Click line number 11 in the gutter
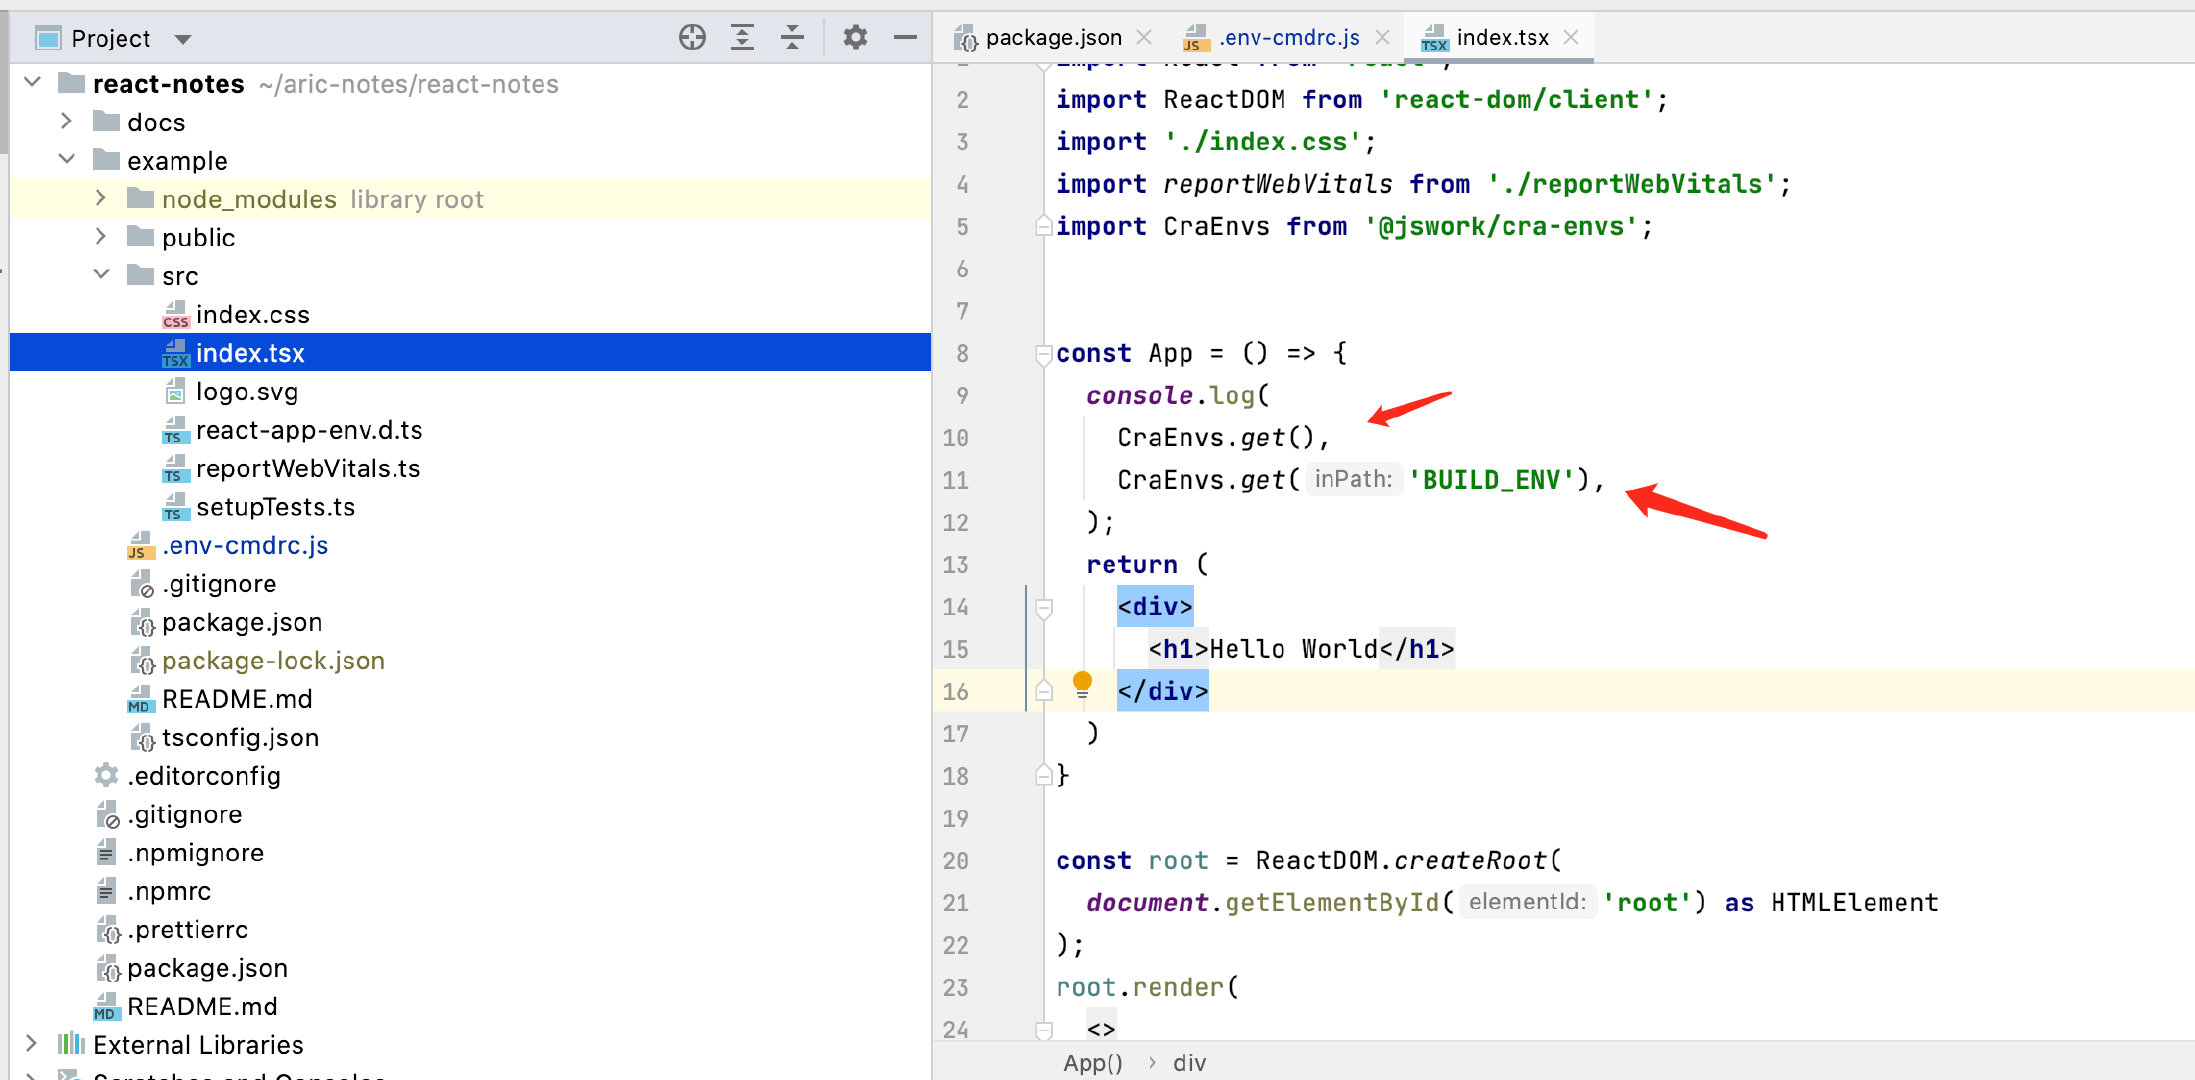Screen dimensions: 2195x1080 (955, 480)
